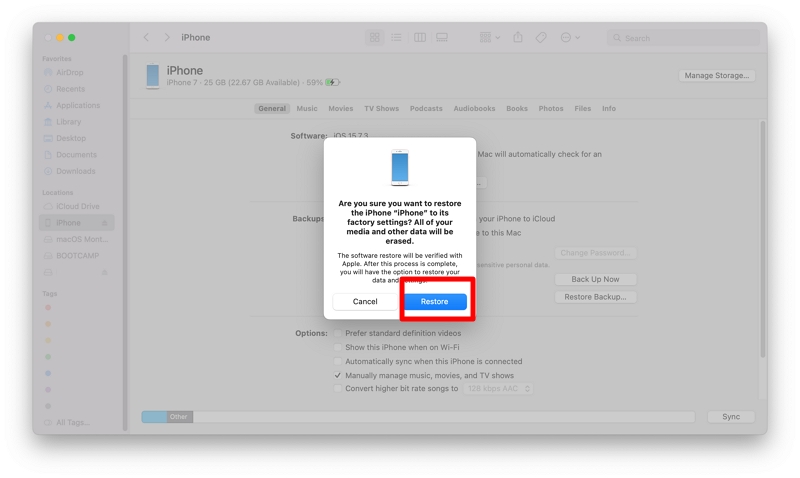Switch to the Info tab
This screenshot has height=478, width=800.
pyautogui.click(x=609, y=108)
